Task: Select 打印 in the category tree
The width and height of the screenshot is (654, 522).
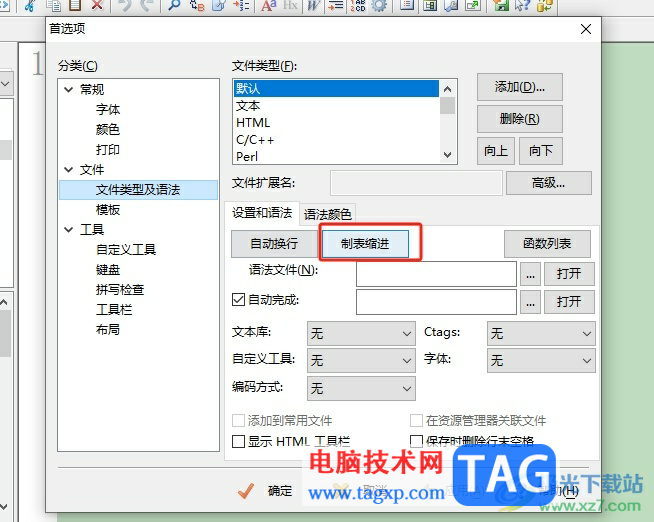Action: [x=108, y=149]
